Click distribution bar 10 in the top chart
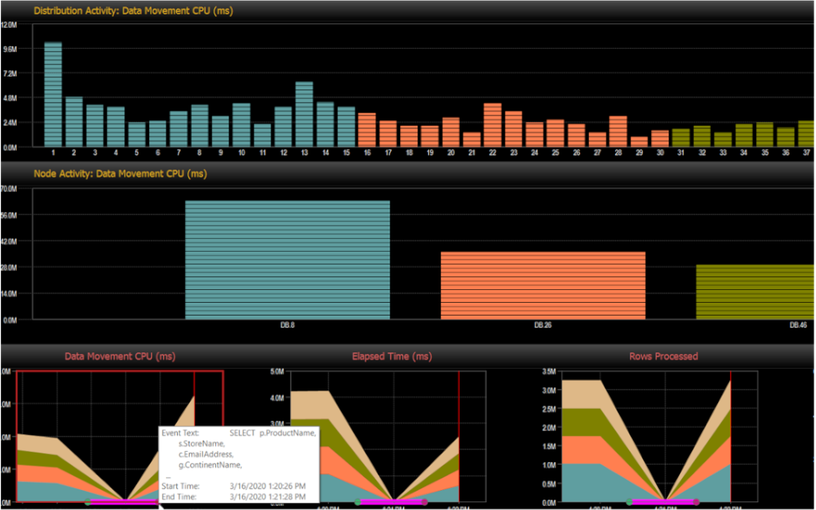This screenshot has height=510, width=816. point(241,125)
